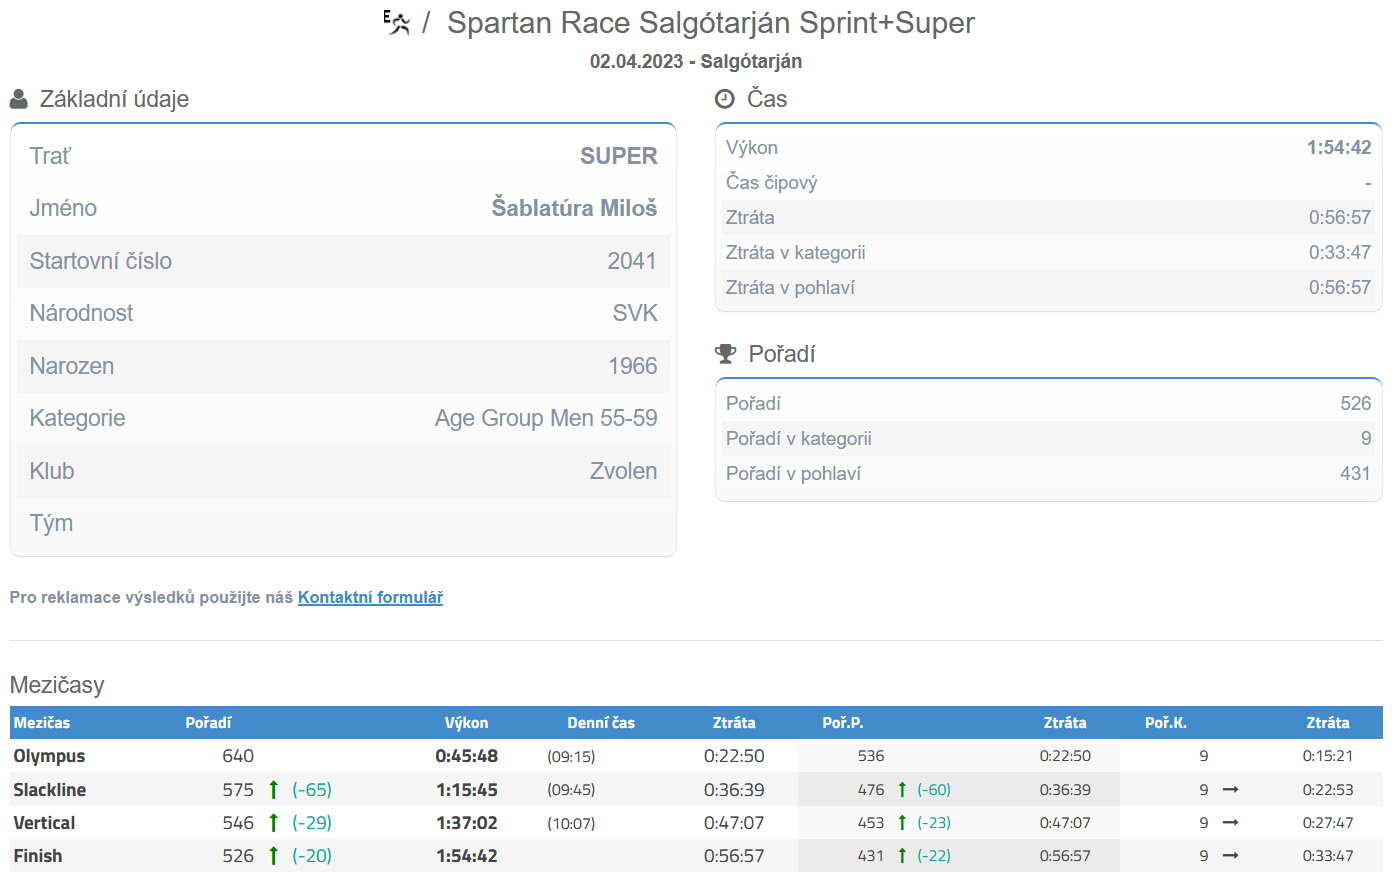The width and height of the screenshot is (1392, 874).
Task: Click right arrow in Finish category rank
Action: [1231, 855]
